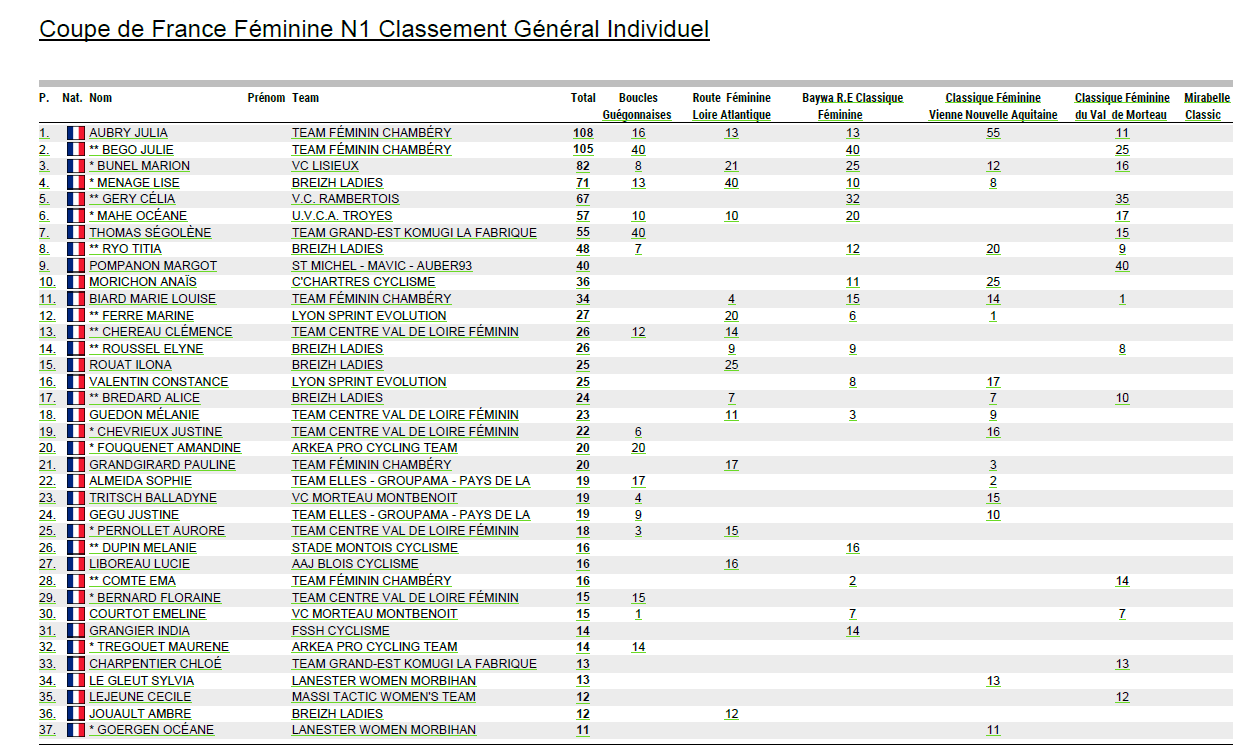Open team link FSSH CYCLISME

pyautogui.click(x=341, y=631)
